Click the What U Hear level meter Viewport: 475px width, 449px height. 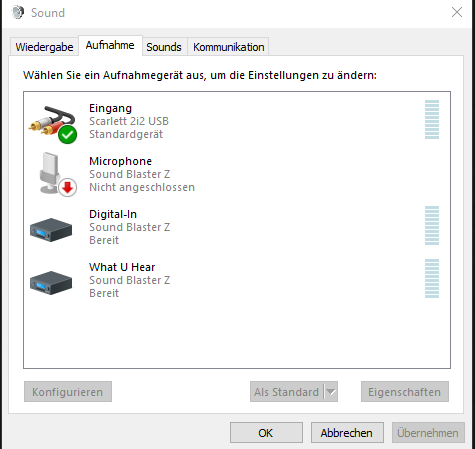point(432,278)
